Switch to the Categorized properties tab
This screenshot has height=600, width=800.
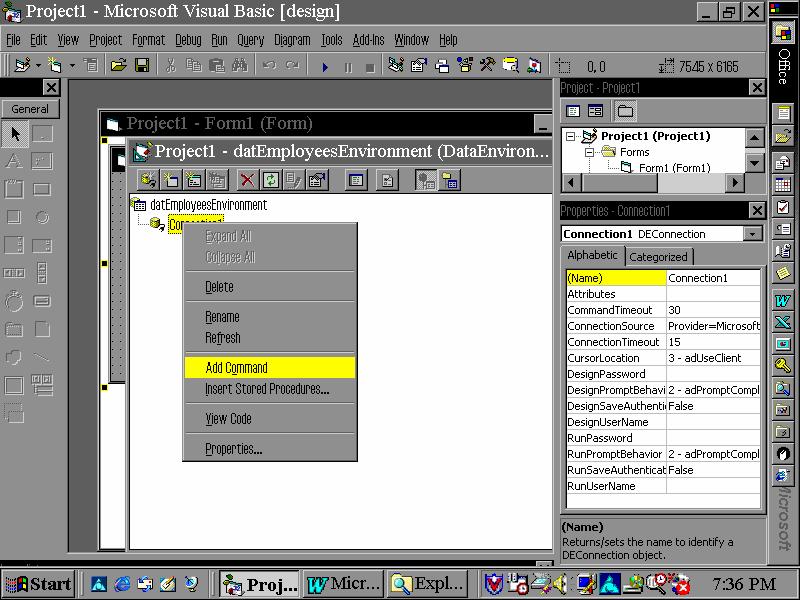click(658, 257)
